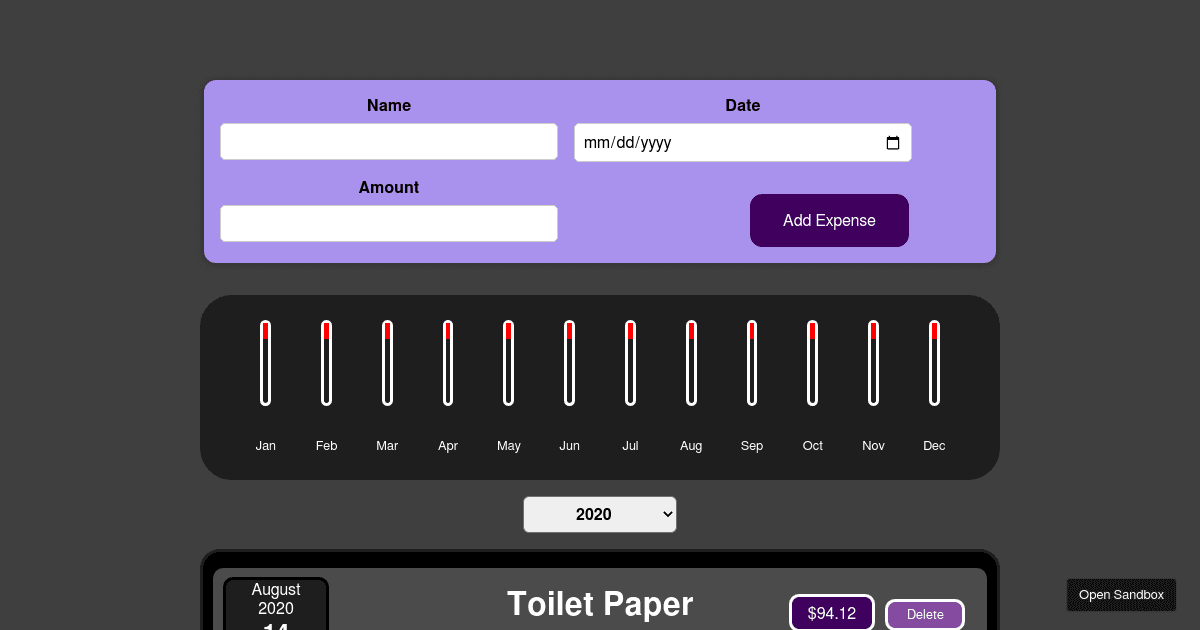Select the Mar bar in chart
The width and height of the screenshot is (1200, 630).
[x=387, y=363]
